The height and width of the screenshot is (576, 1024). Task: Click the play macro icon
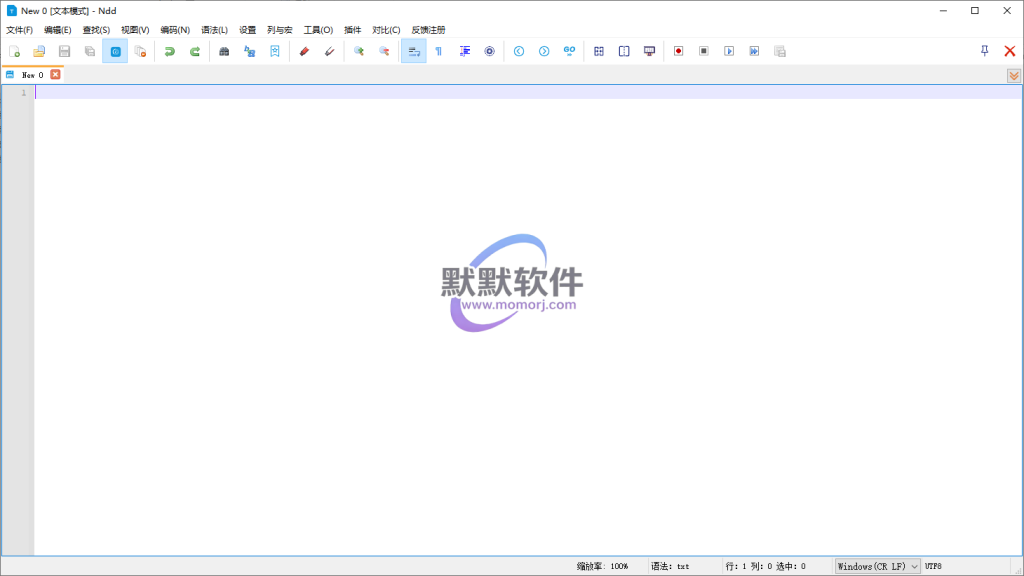[729, 51]
